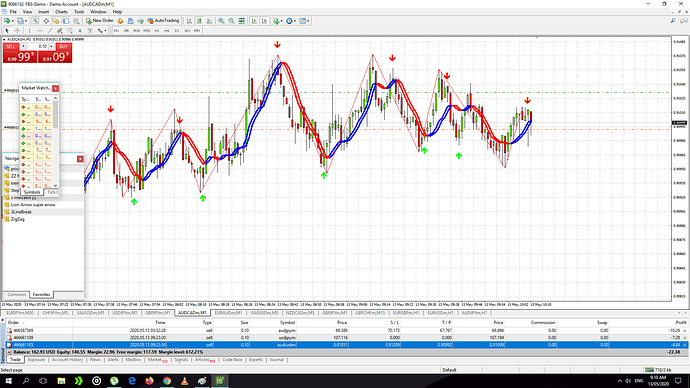Screen dimensions: 690x388
Task: Select the horizontal line tool
Action: [x=40, y=31]
